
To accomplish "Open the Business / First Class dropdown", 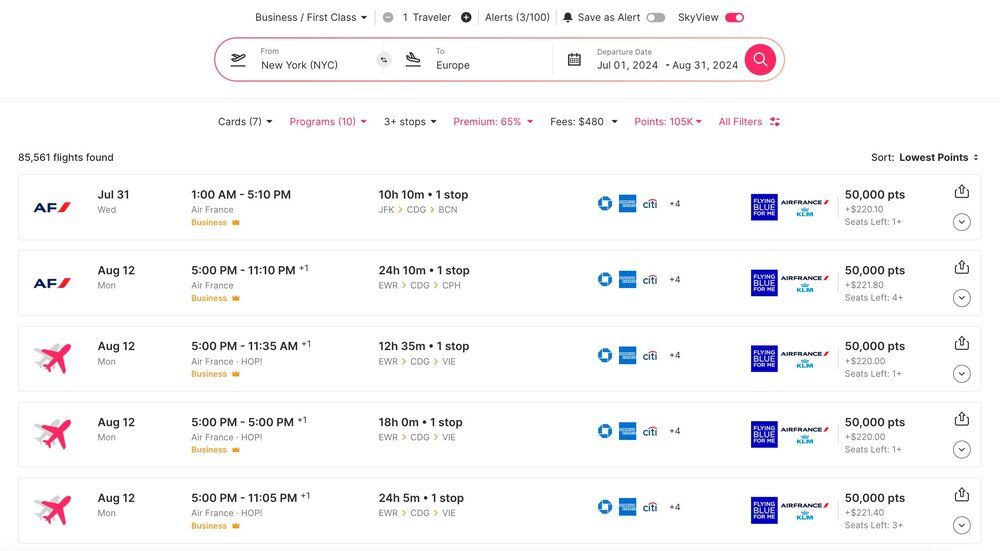I will click(x=311, y=17).
